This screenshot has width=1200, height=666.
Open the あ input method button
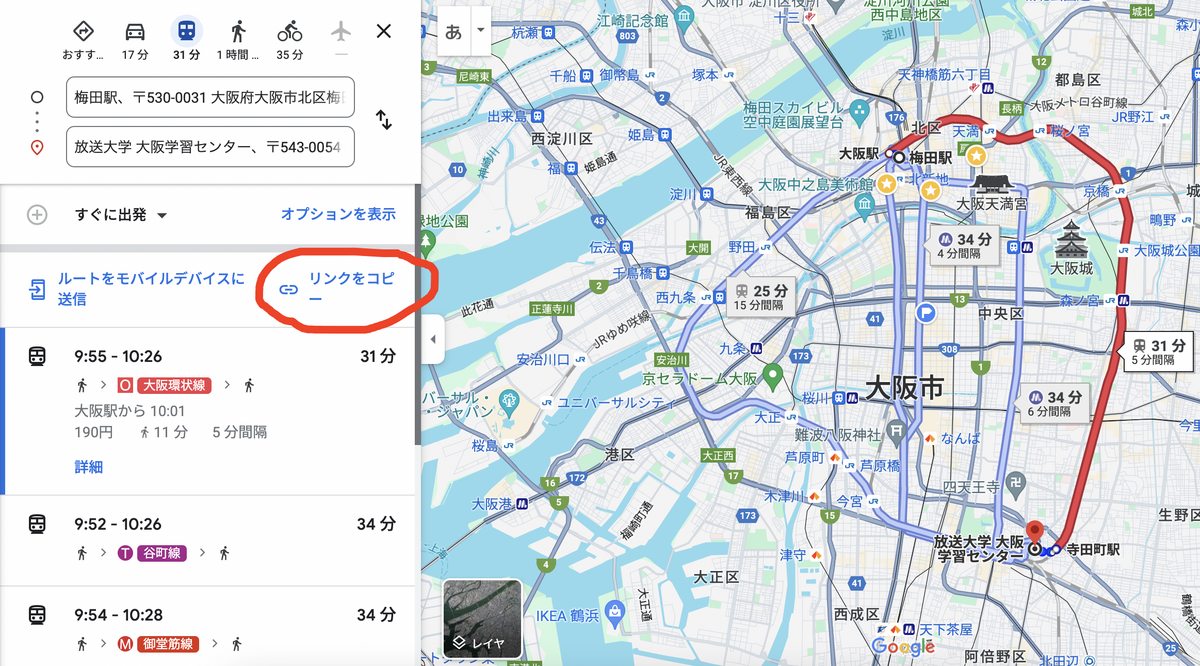(453, 31)
